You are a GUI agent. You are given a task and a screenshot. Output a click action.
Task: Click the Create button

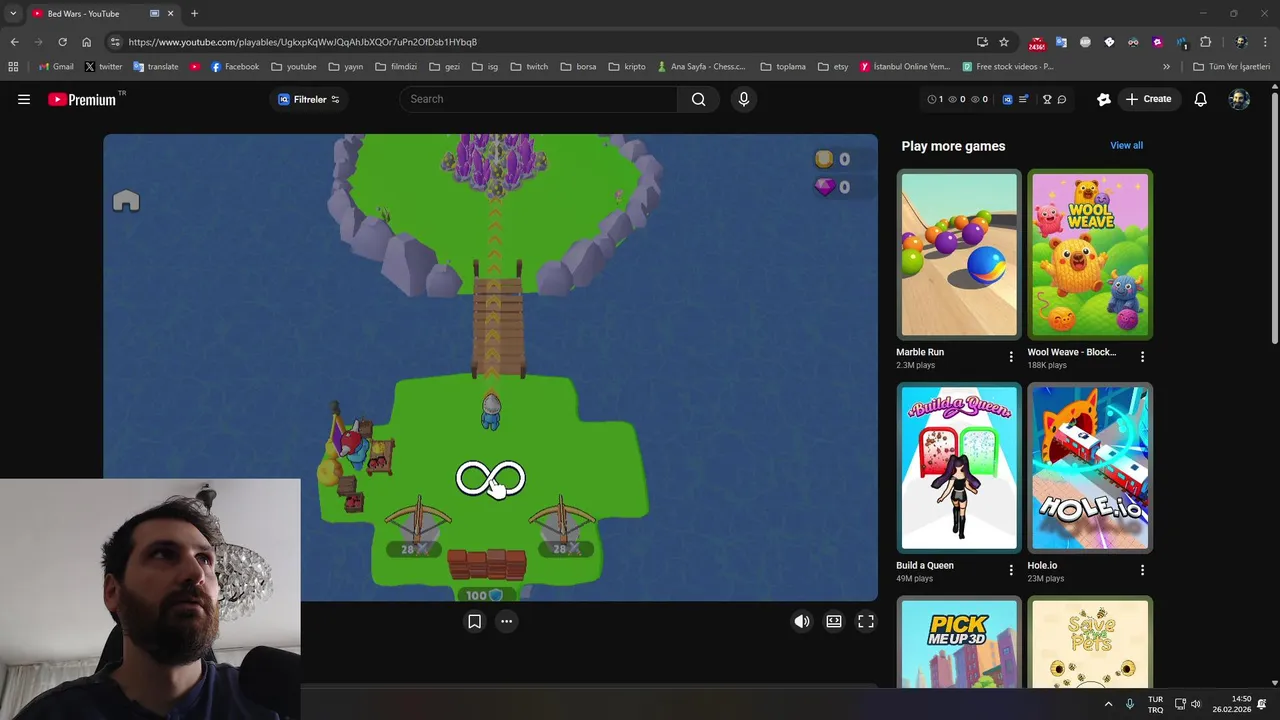tap(1148, 99)
